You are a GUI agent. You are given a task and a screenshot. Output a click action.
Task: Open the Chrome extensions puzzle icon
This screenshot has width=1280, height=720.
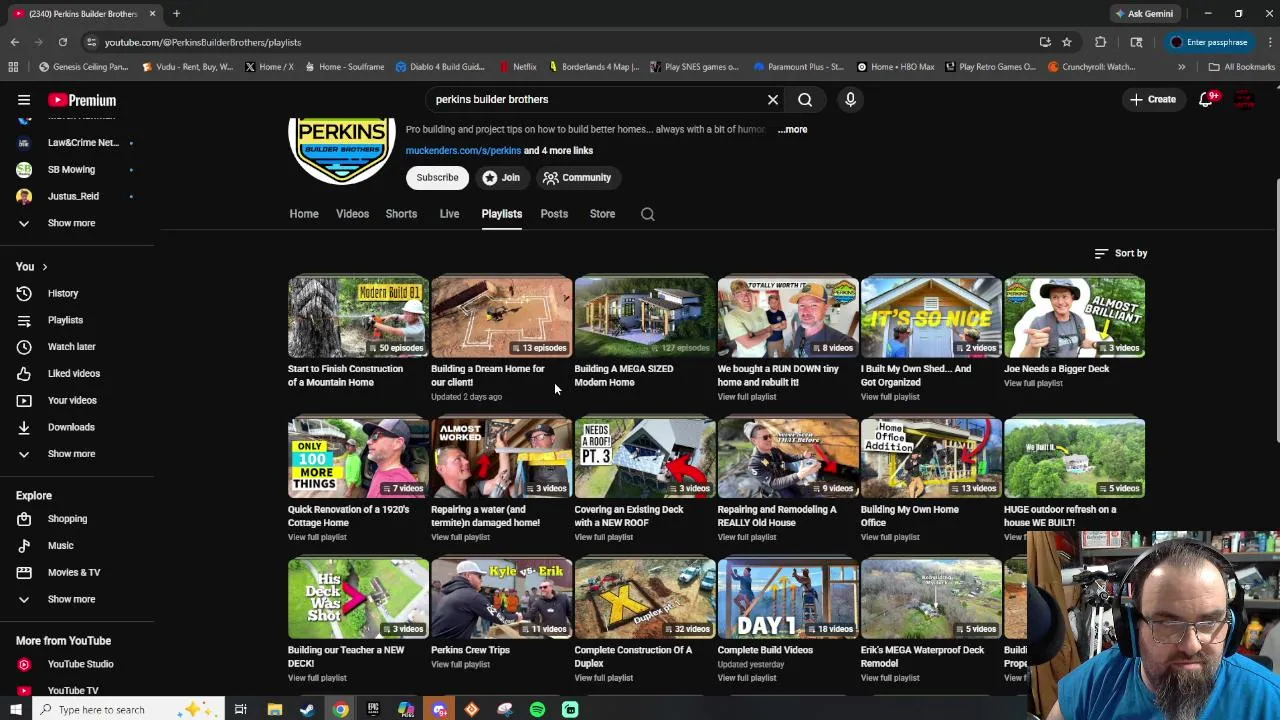(1101, 42)
